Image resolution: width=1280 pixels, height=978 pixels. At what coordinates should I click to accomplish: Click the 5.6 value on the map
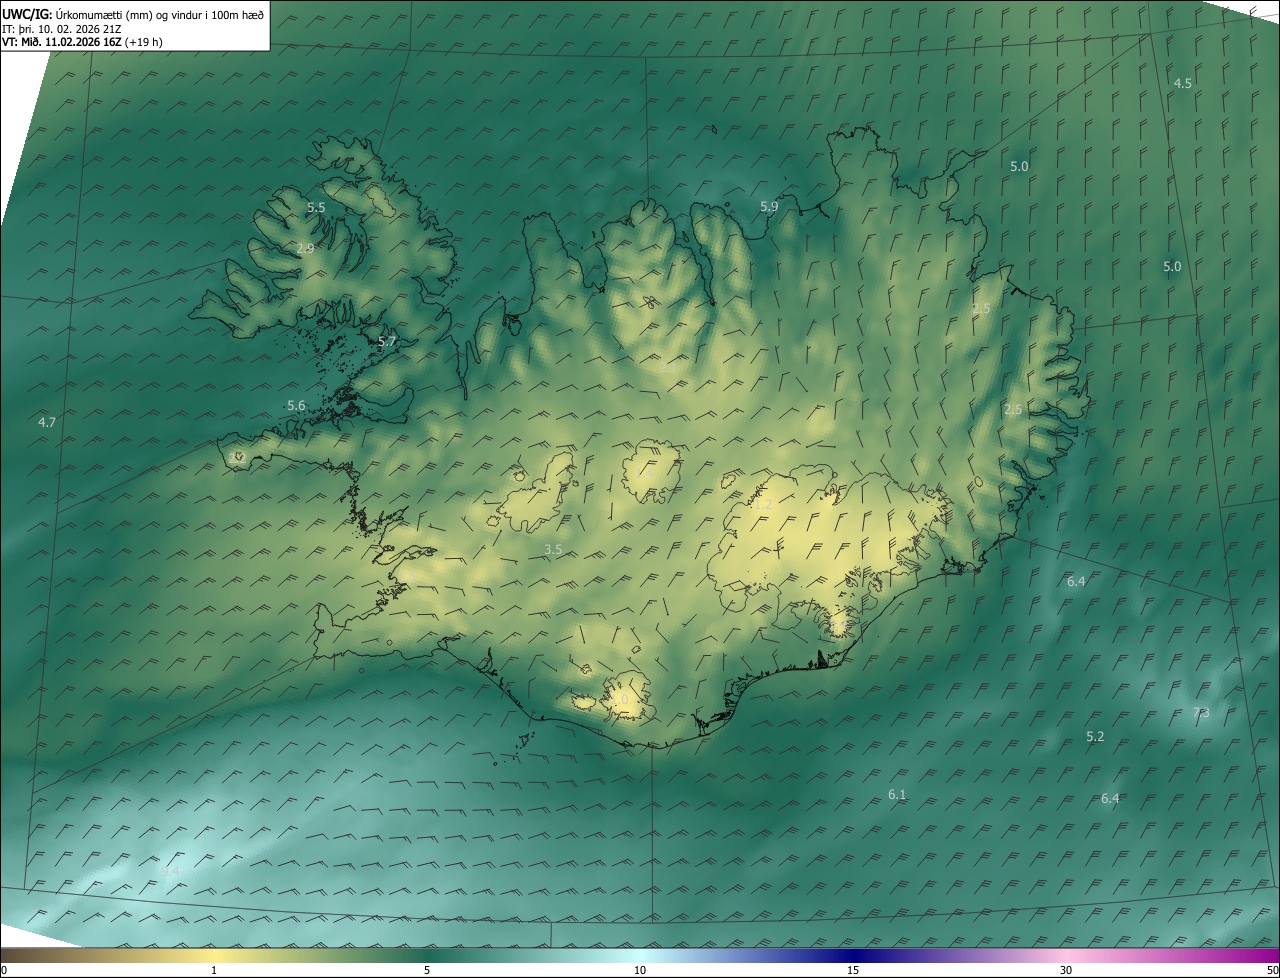(296, 405)
